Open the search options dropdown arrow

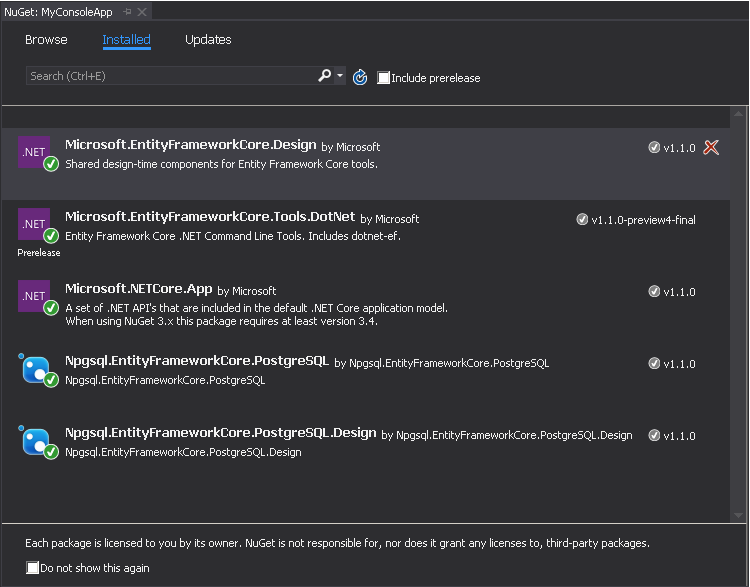click(340, 75)
